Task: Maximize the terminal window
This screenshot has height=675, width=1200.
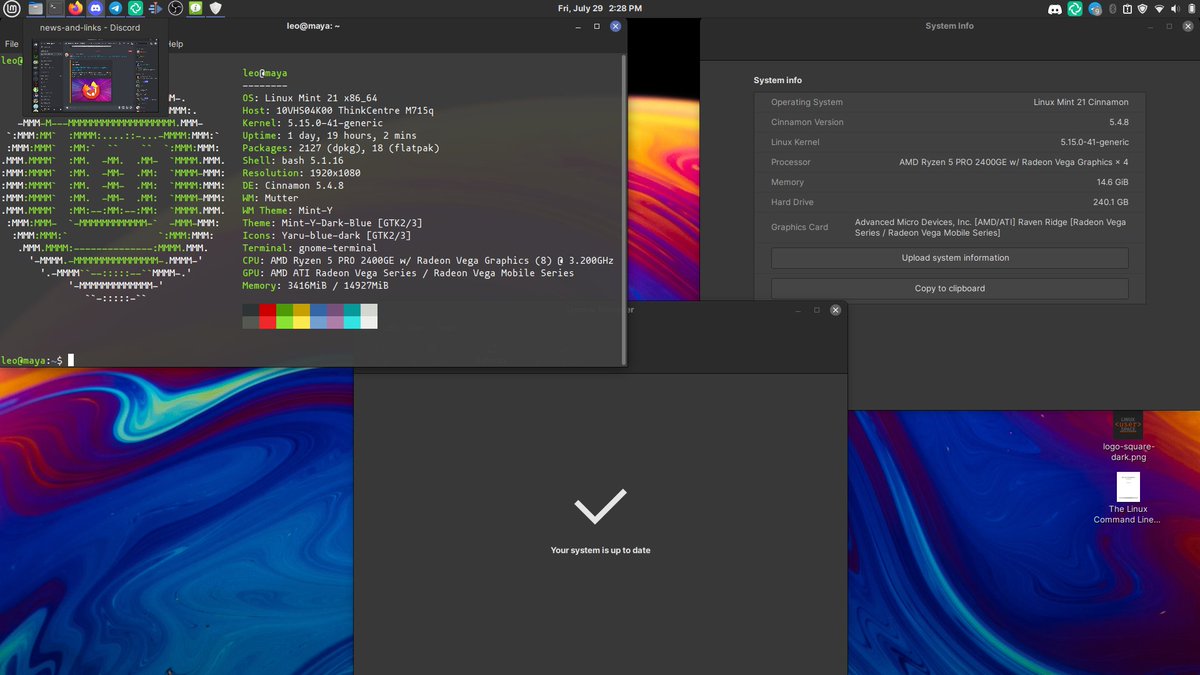Action: tap(597, 26)
